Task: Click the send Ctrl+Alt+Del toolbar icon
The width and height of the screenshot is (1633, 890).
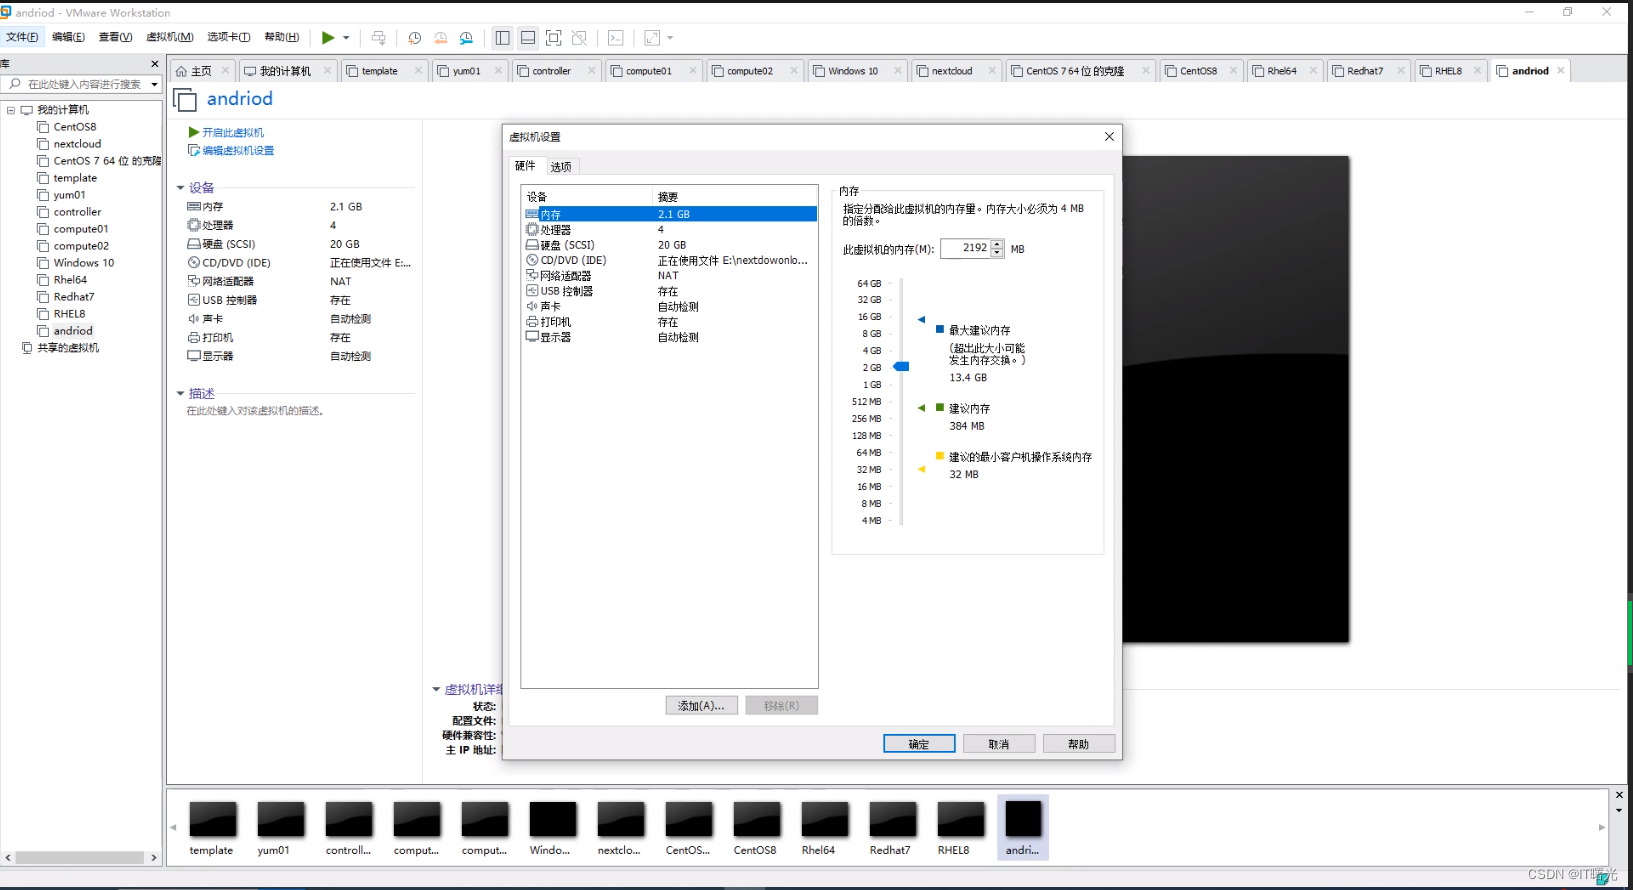Action: pyautogui.click(x=378, y=38)
